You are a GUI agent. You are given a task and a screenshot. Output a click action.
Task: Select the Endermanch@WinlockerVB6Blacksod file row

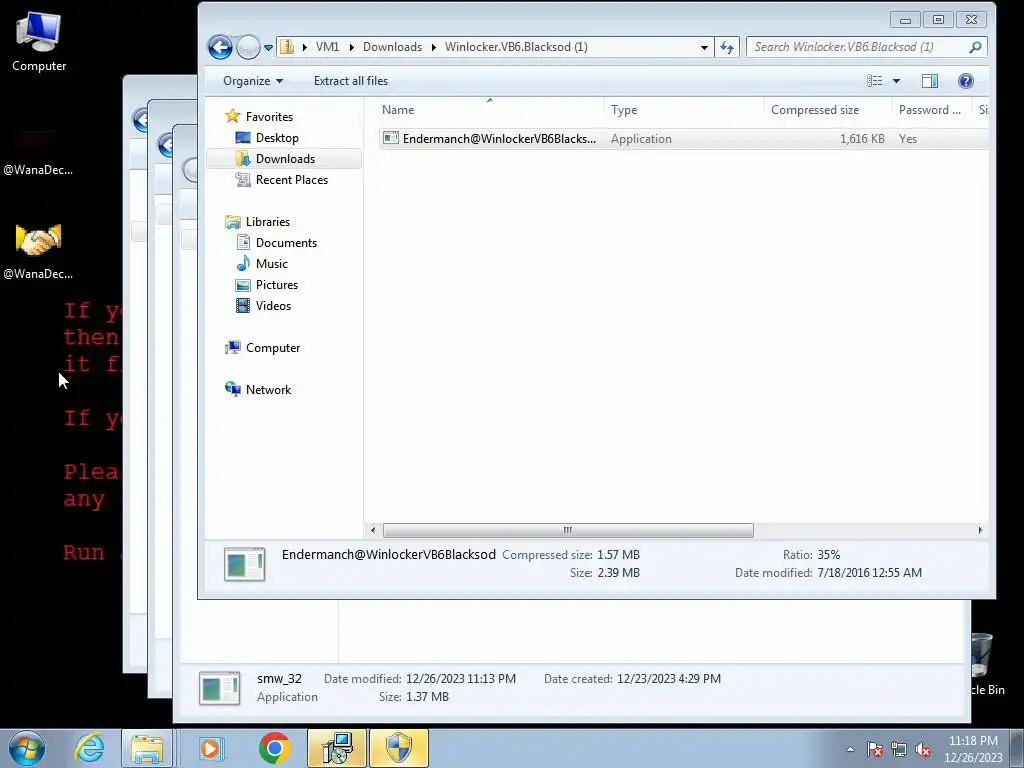[683, 138]
